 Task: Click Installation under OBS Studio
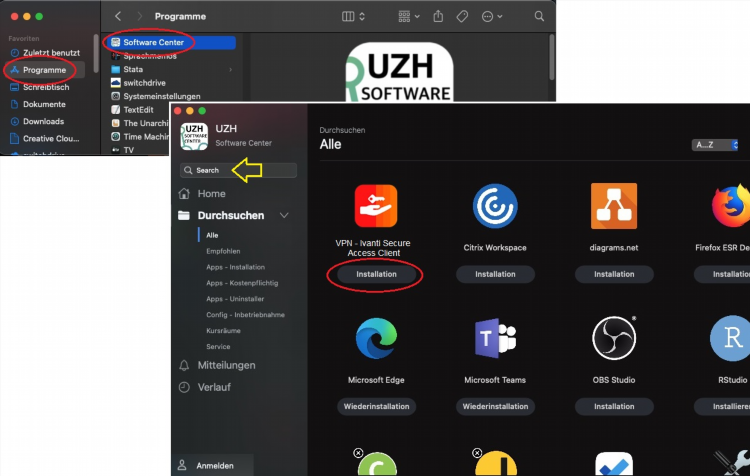click(614, 406)
